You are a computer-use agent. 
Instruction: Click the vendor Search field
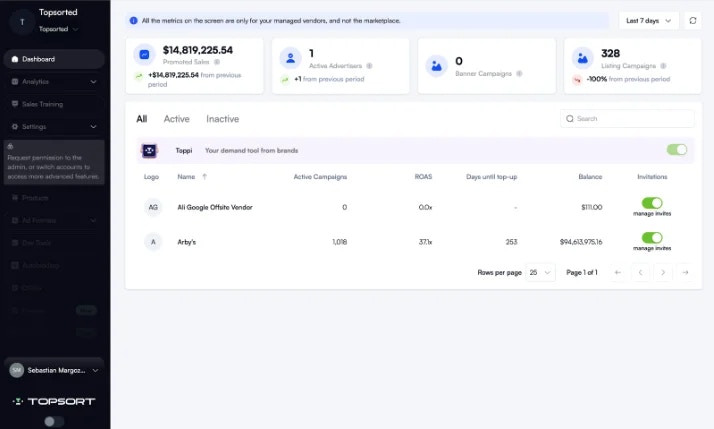[x=627, y=118]
